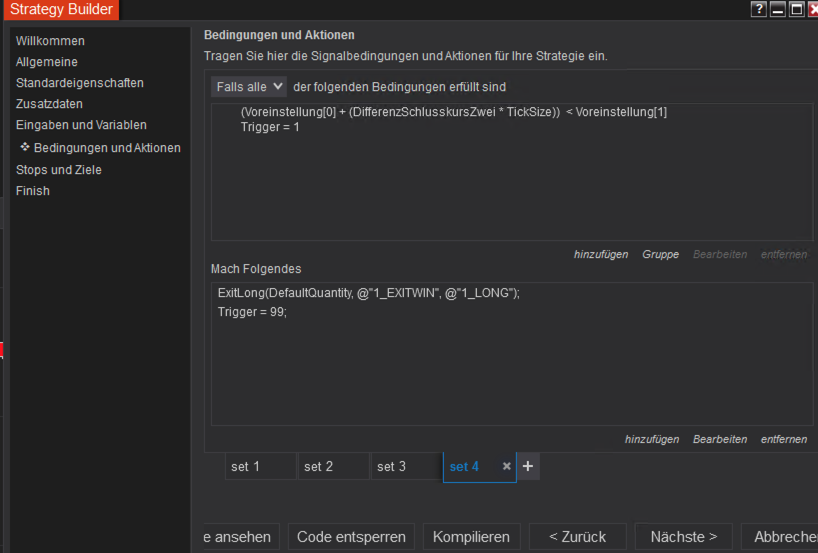Click the Gruppe link

coord(661,255)
